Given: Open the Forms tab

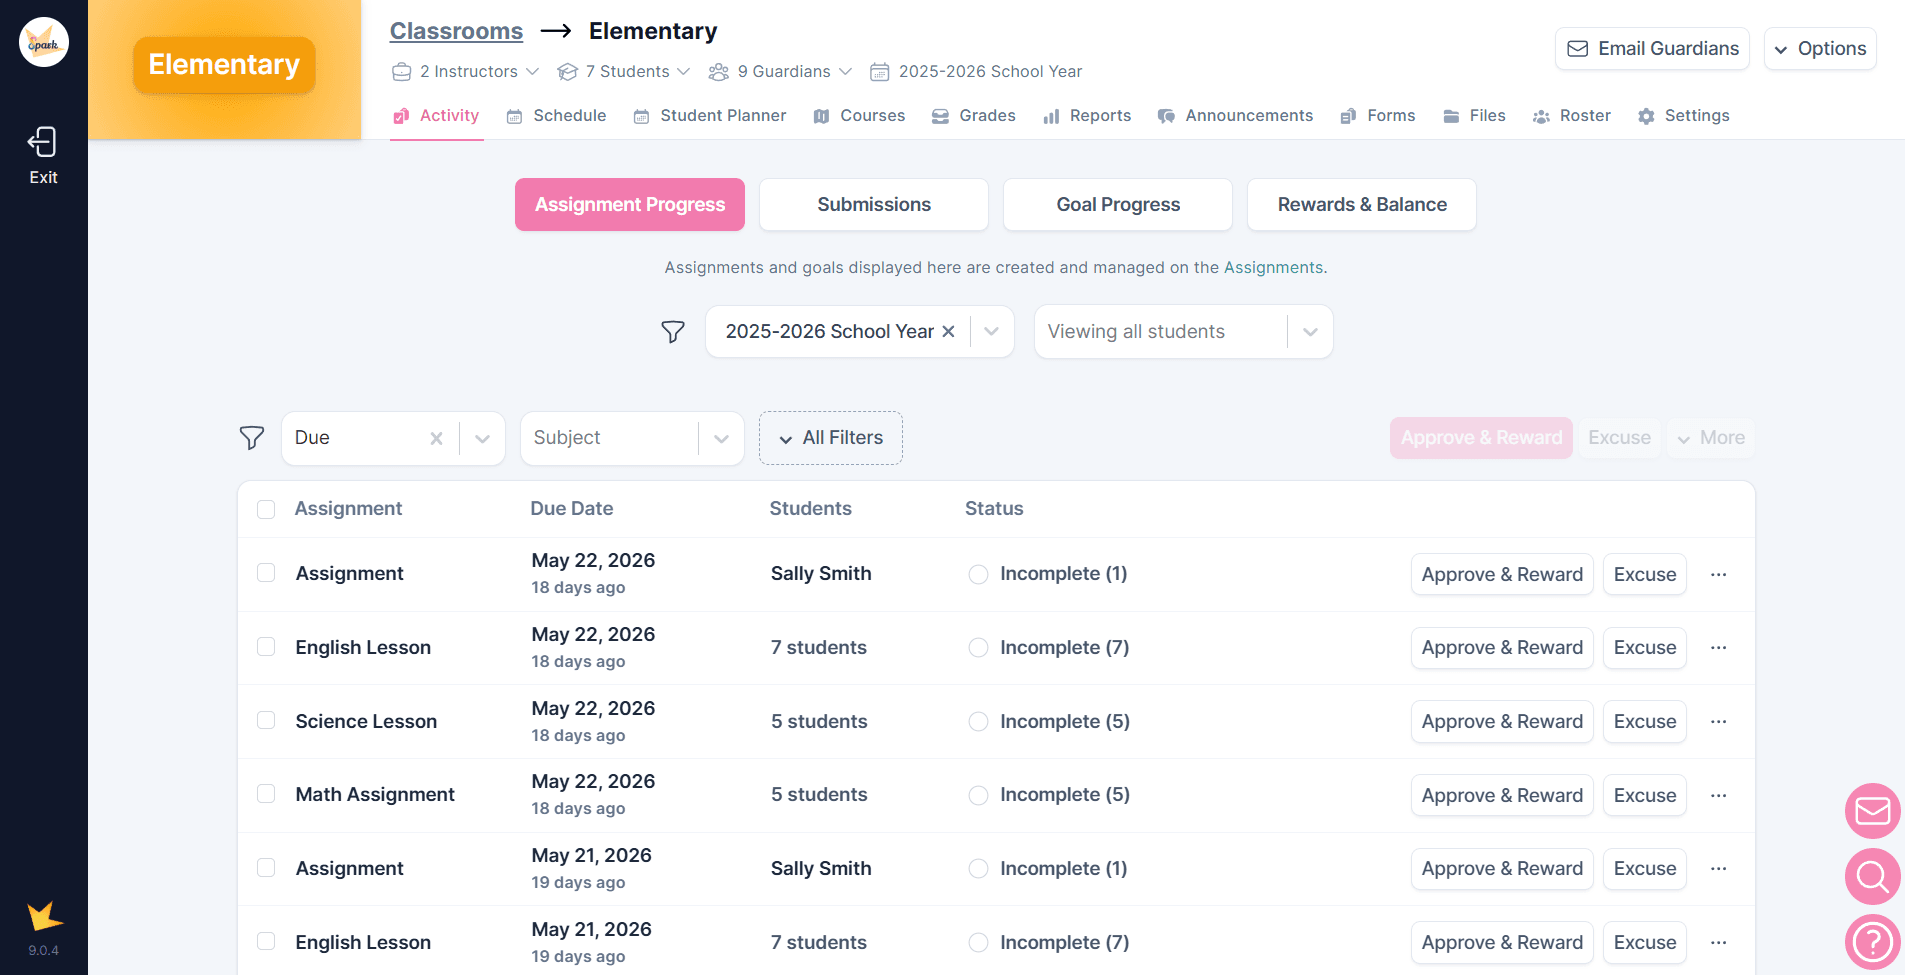Looking at the screenshot, I should [1378, 116].
